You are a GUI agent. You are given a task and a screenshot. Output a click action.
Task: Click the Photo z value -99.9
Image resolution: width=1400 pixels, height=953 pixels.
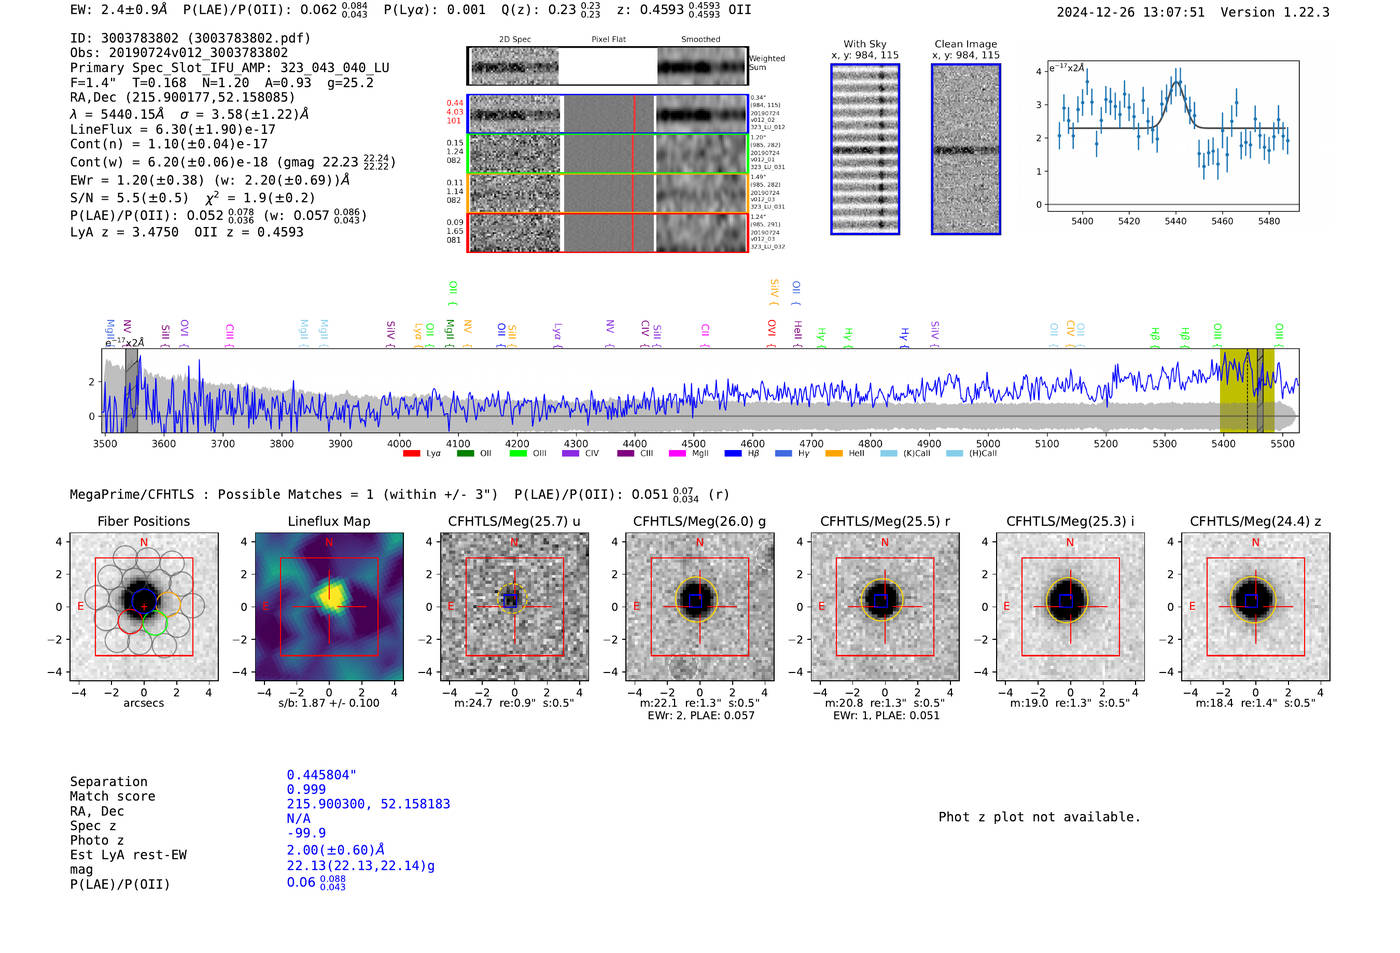[306, 834]
